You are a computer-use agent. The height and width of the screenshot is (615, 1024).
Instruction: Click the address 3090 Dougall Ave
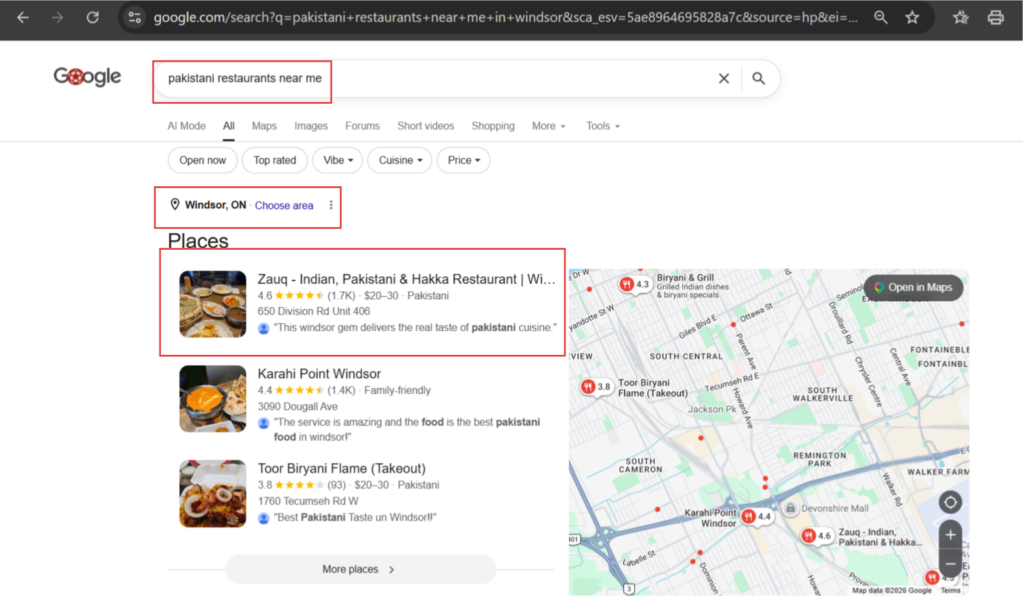tap(297, 406)
